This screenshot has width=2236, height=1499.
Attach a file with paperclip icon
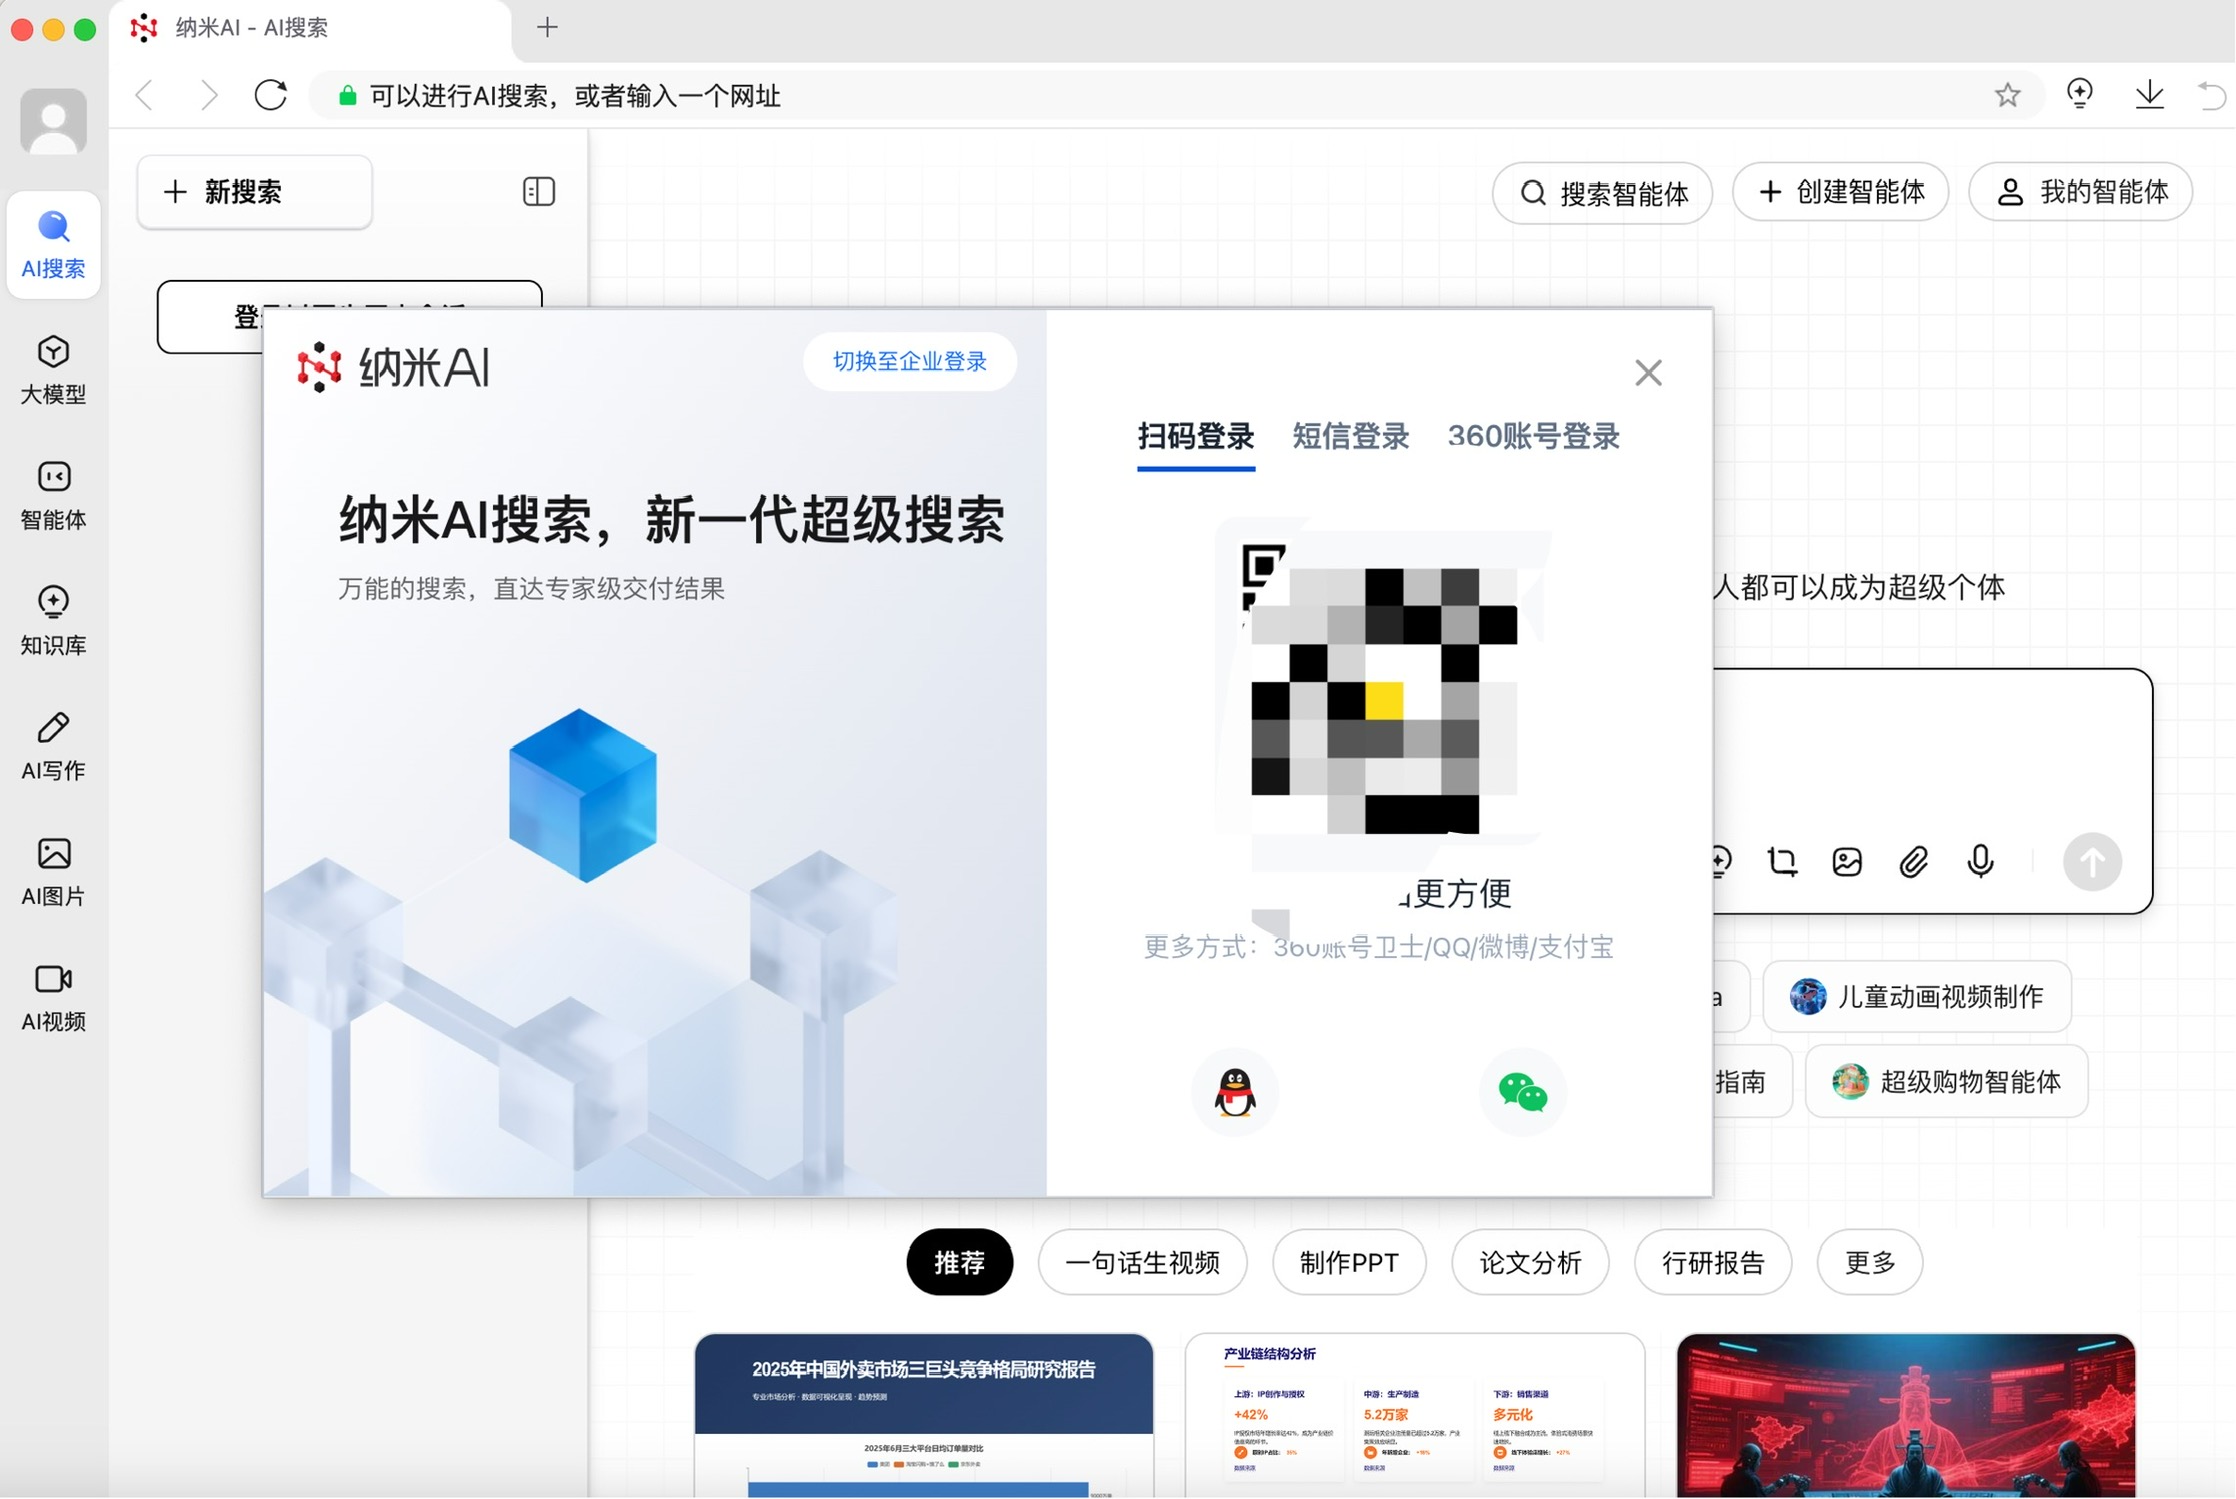tap(1913, 861)
